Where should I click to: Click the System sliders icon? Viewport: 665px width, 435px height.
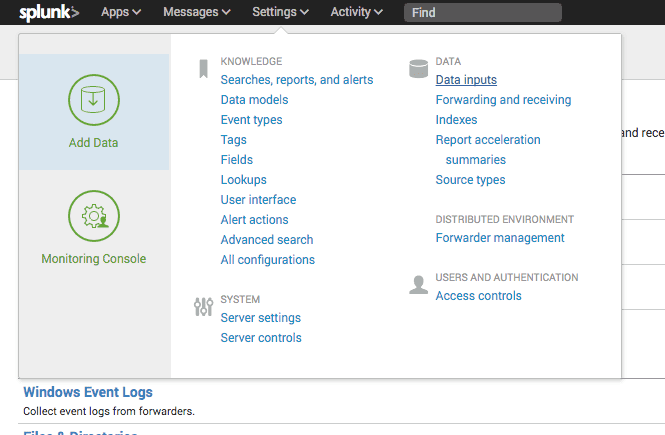[x=203, y=307]
